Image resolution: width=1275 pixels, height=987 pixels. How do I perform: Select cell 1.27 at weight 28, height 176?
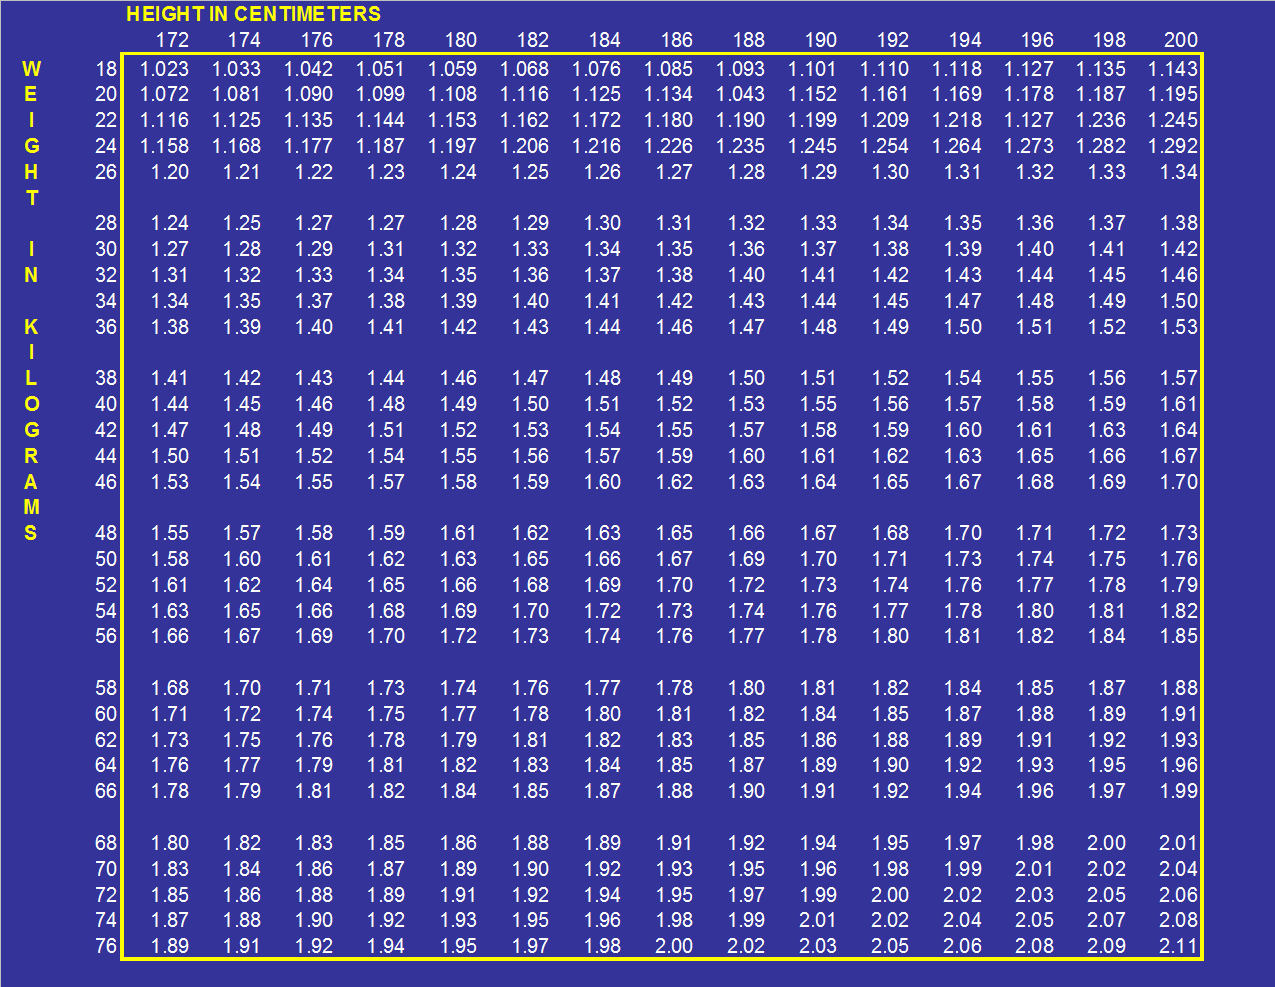(314, 223)
